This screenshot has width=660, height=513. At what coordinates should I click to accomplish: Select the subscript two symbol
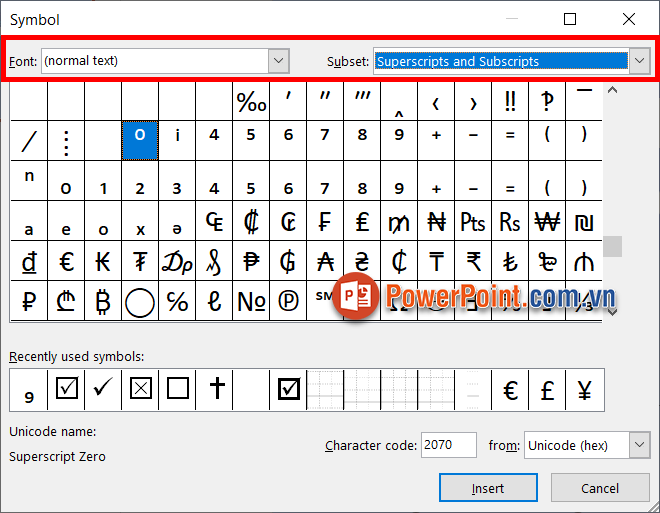(140, 181)
